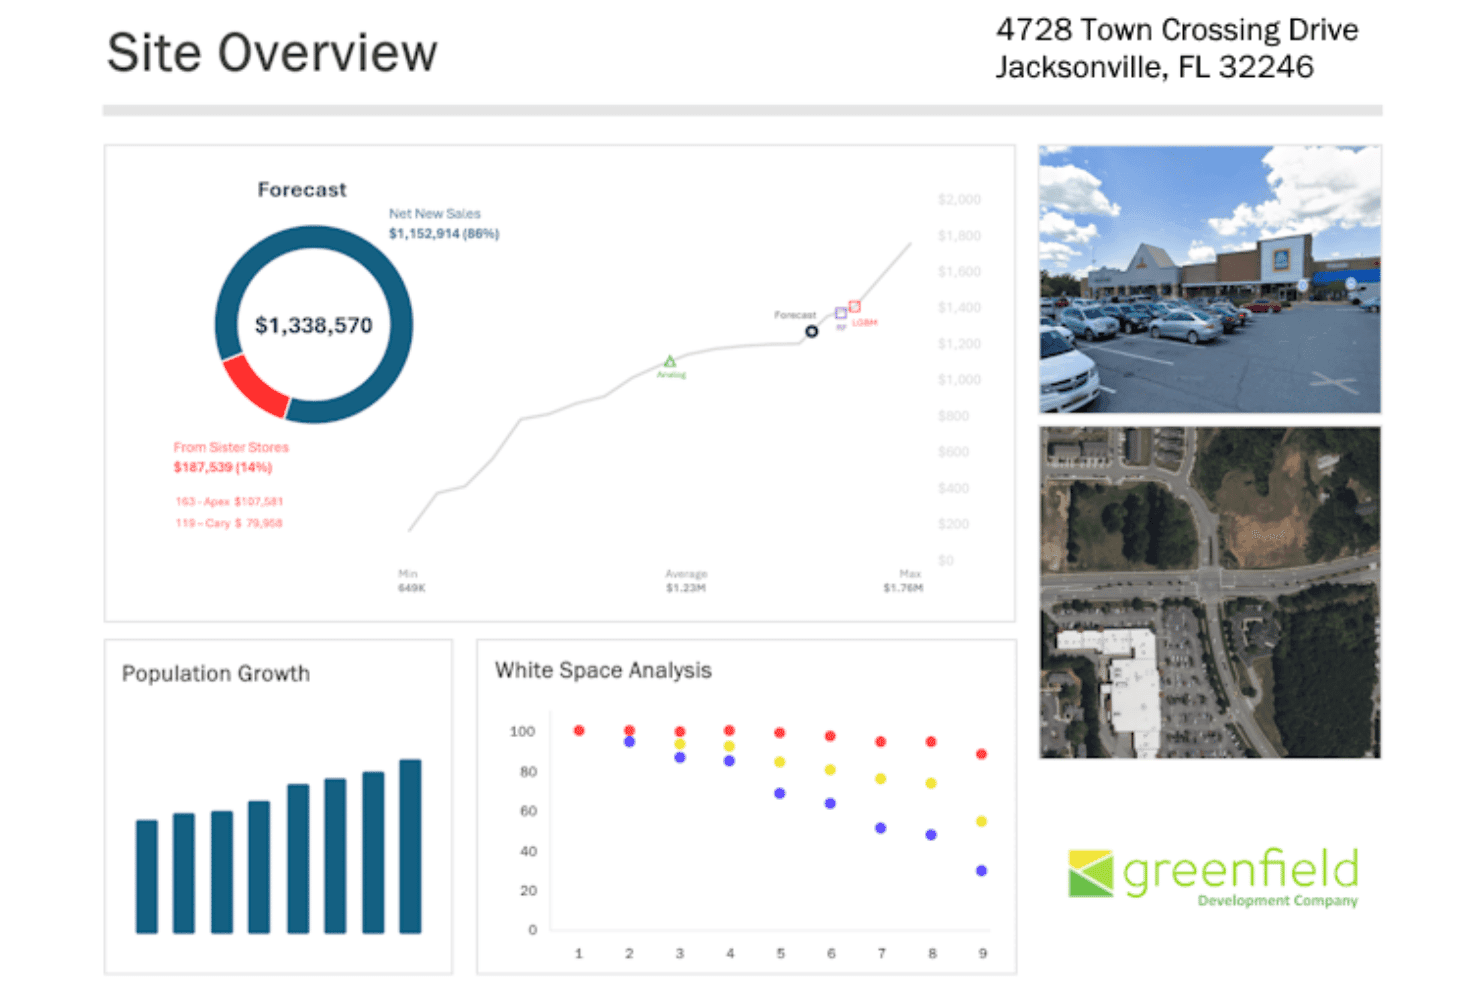Click the "163 - Apex $107,581" row
This screenshot has height=987, width=1480.
point(229,501)
